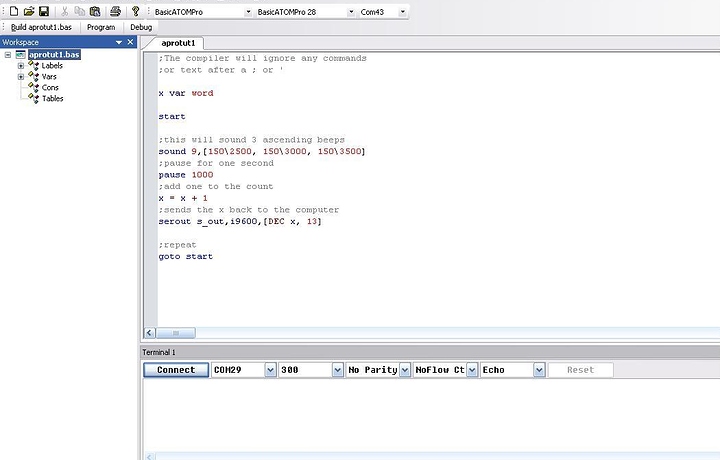Open the No Parity dropdown
Screen dimensions: 720x460
pos(405,370)
